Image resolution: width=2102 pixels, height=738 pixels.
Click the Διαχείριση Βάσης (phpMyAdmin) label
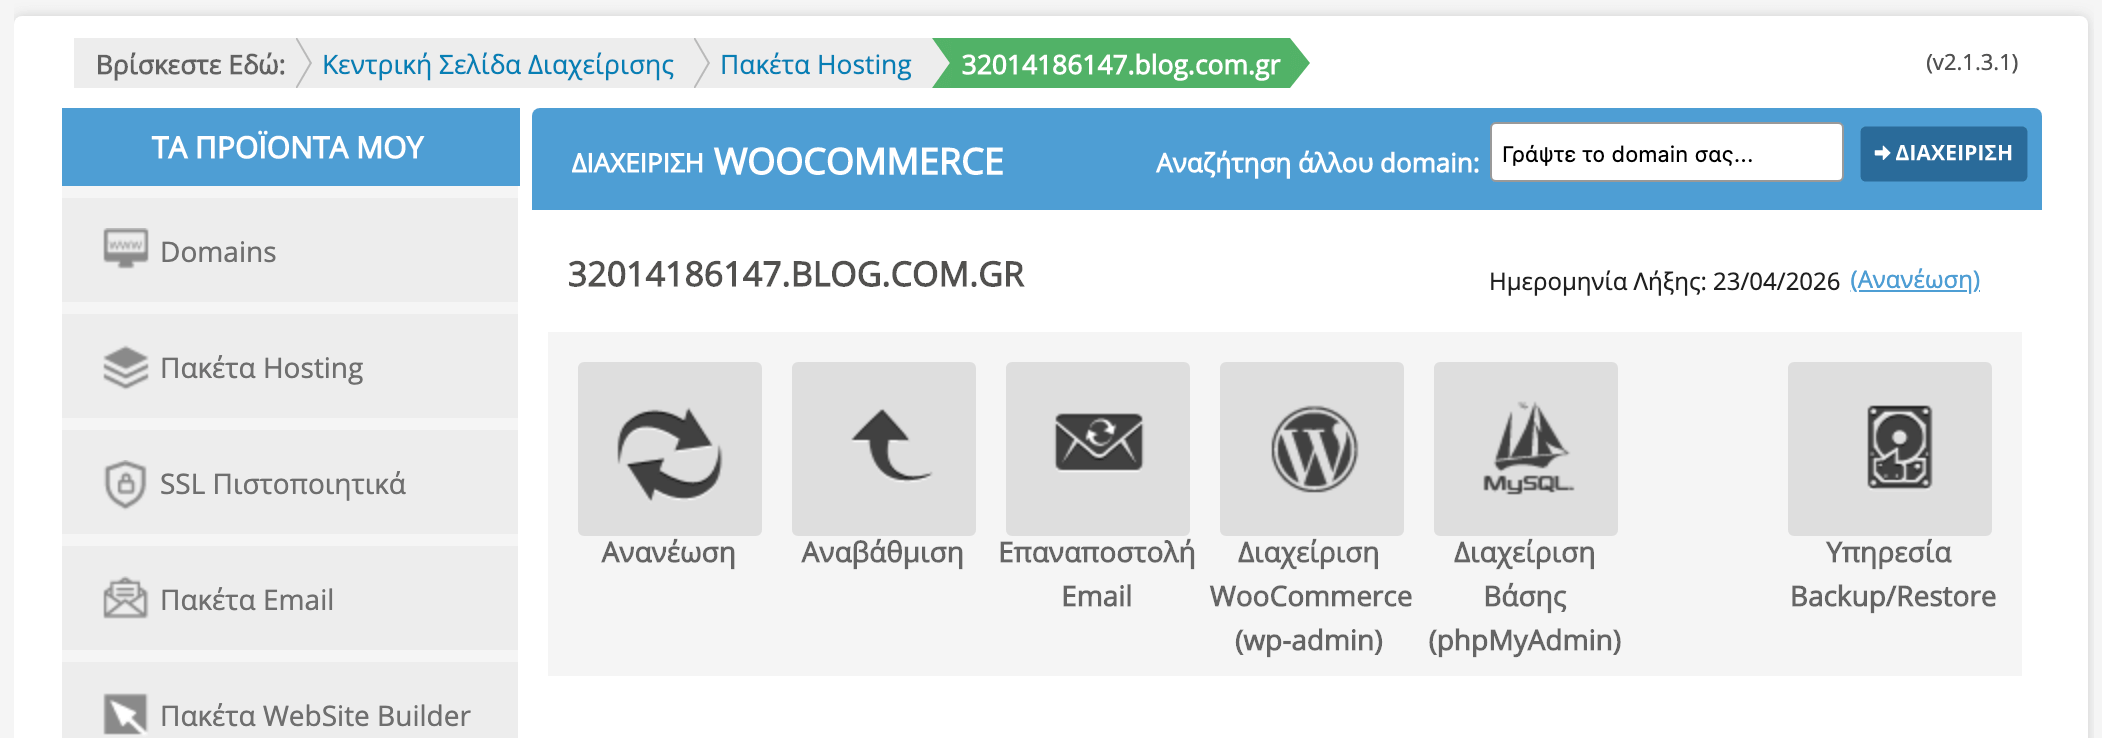coord(1525,596)
